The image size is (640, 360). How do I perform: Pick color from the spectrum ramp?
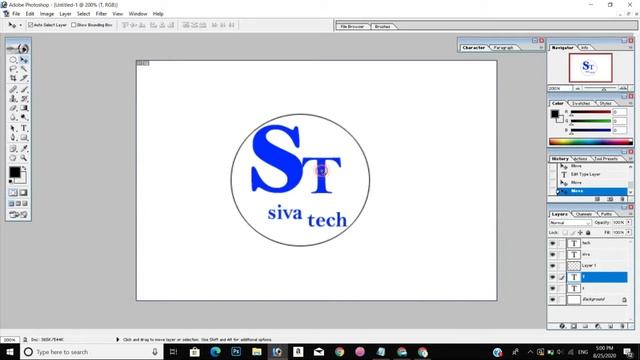[591, 142]
